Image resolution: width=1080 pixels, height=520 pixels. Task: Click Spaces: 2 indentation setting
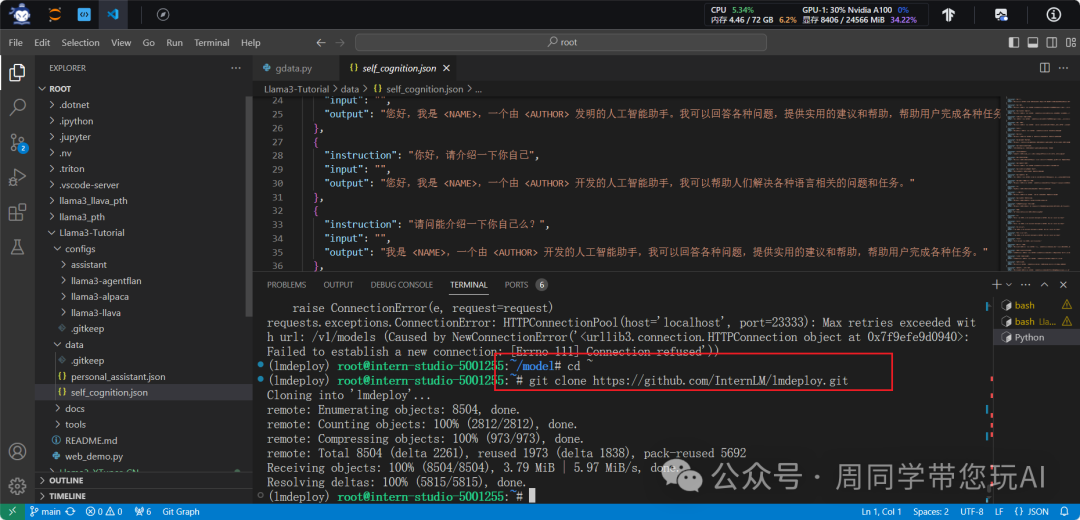931,512
